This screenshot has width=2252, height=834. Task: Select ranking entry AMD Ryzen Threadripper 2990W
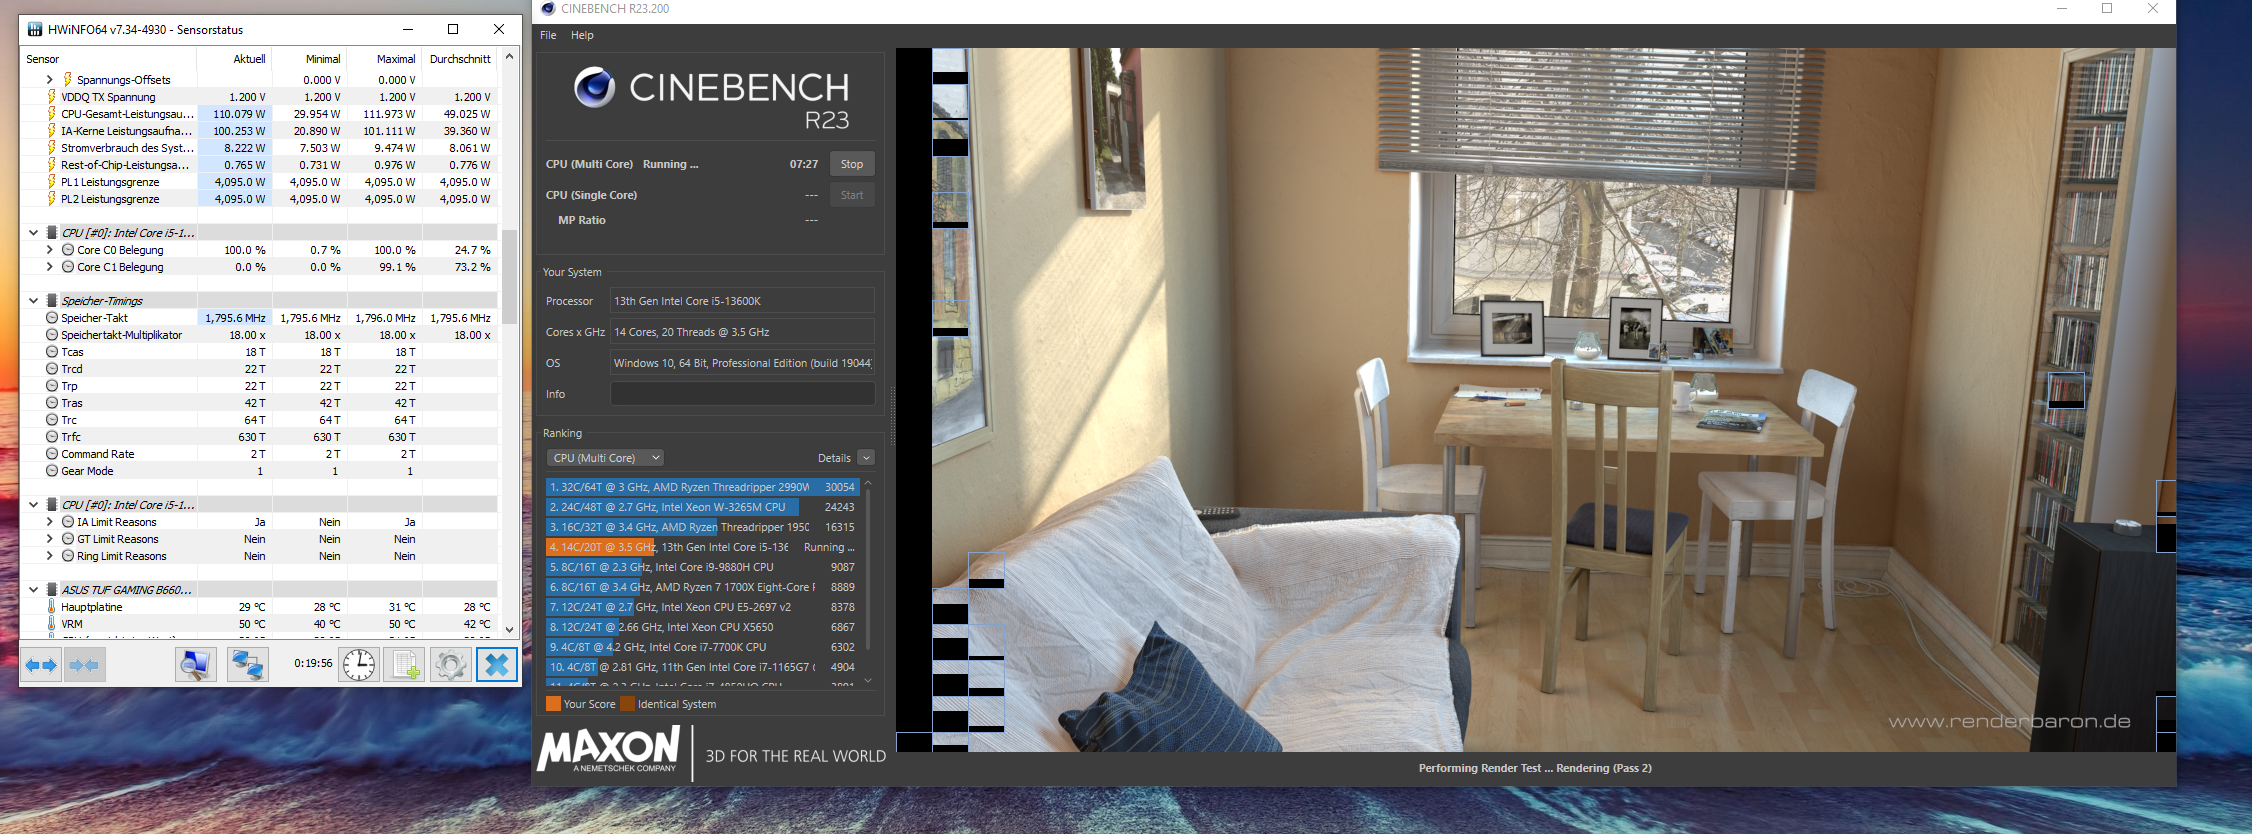click(x=702, y=487)
